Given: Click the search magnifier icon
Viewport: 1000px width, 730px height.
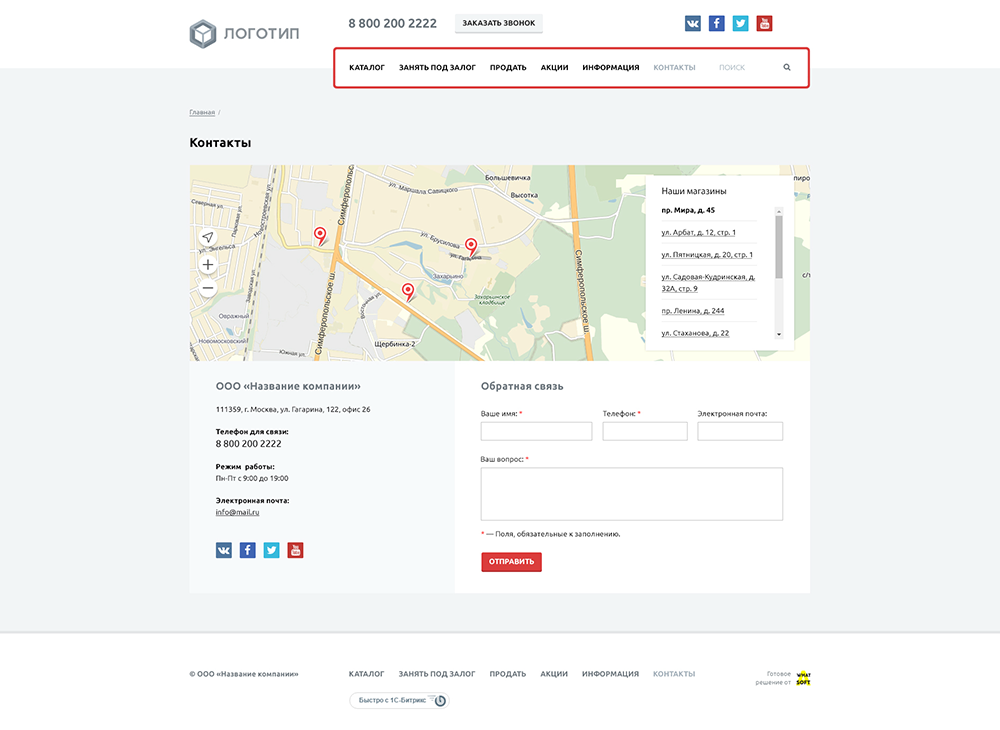Looking at the screenshot, I should [x=787, y=67].
